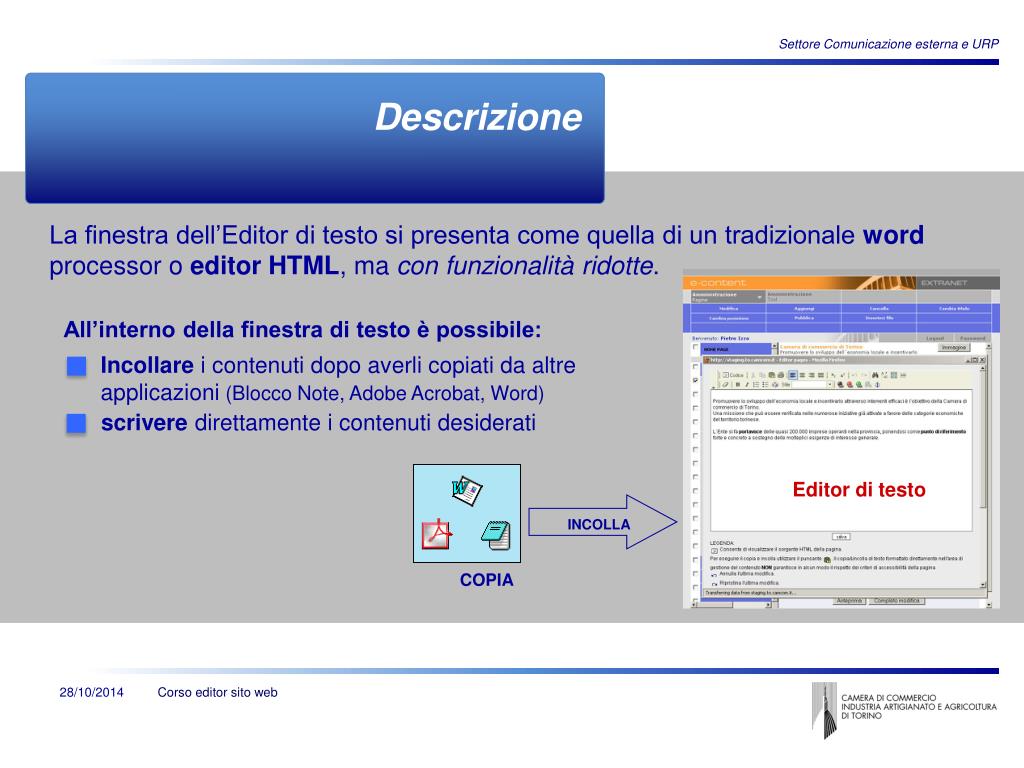Image resolution: width=1024 pixels, height=768 pixels.
Task: Switch to the Amministrazione Siti tab
Action: coord(803,297)
